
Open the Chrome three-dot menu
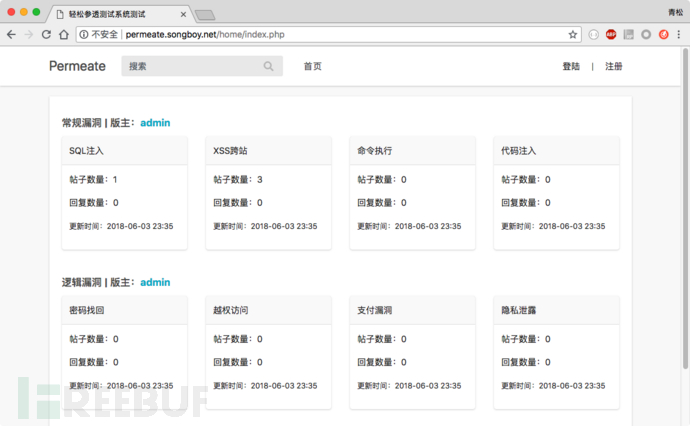pyautogui.click(x=680, y=34)
